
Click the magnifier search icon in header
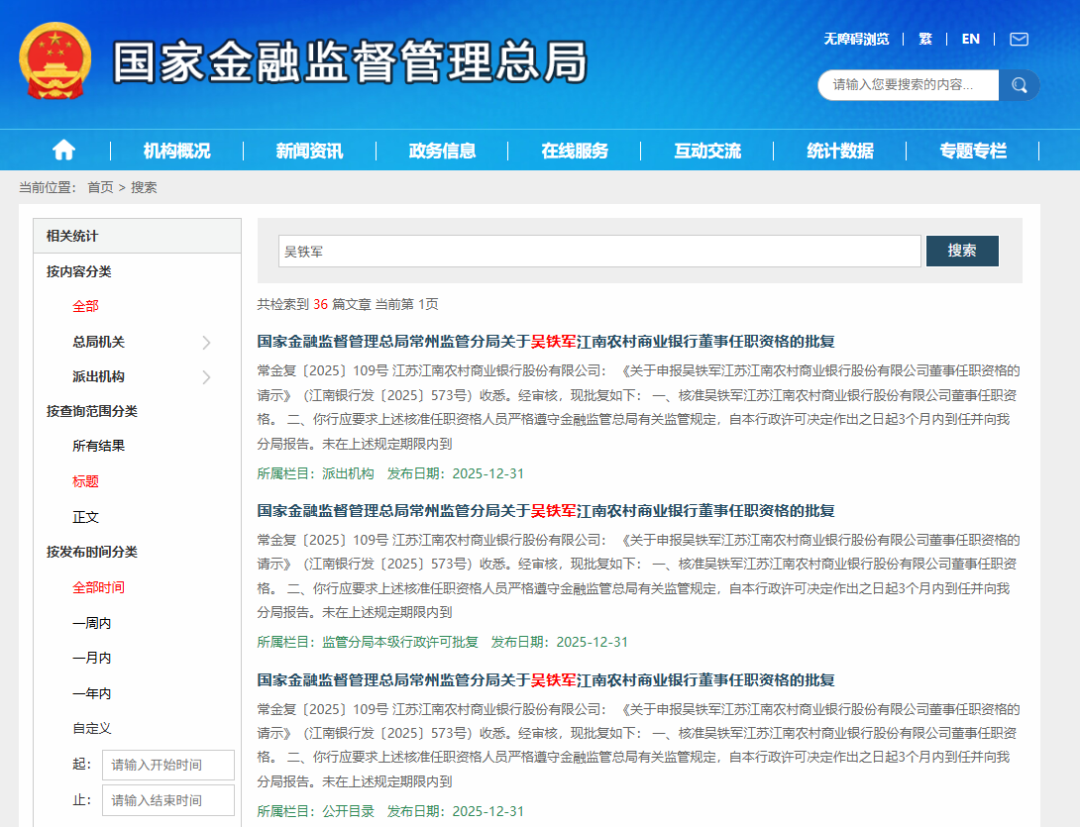pos(1019,85)
